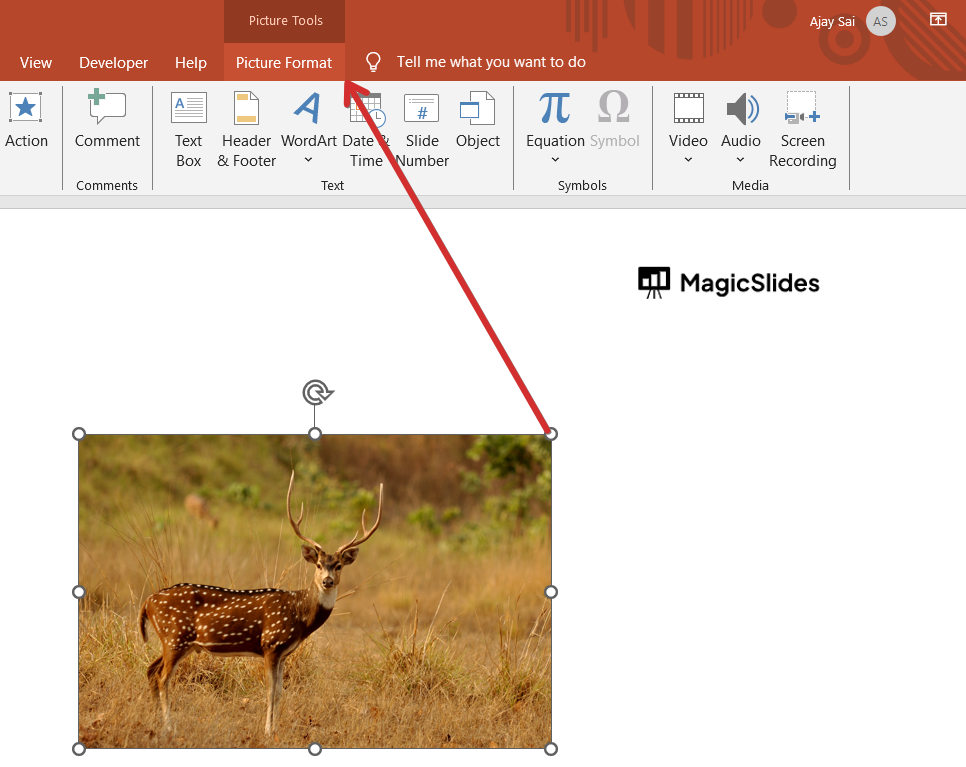Open the Help tab
Screen dimensions: 966x767
click(190, 62)
